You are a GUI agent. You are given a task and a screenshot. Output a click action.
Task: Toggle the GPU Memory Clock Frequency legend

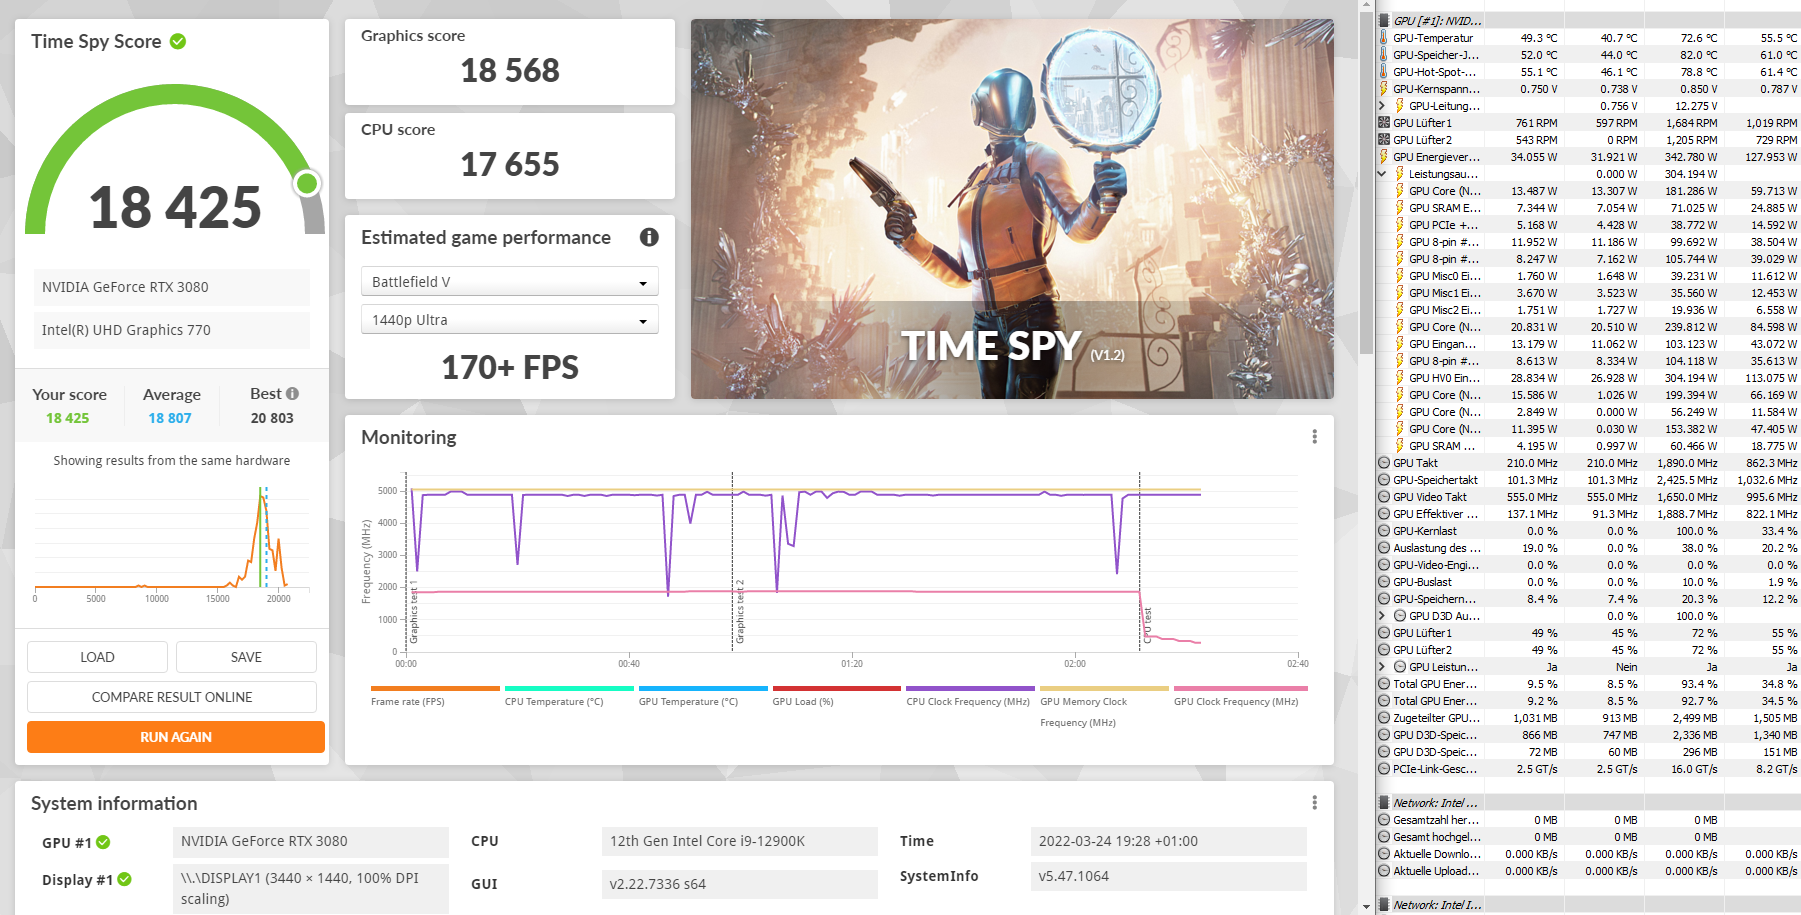click(x=1104, y=706)
